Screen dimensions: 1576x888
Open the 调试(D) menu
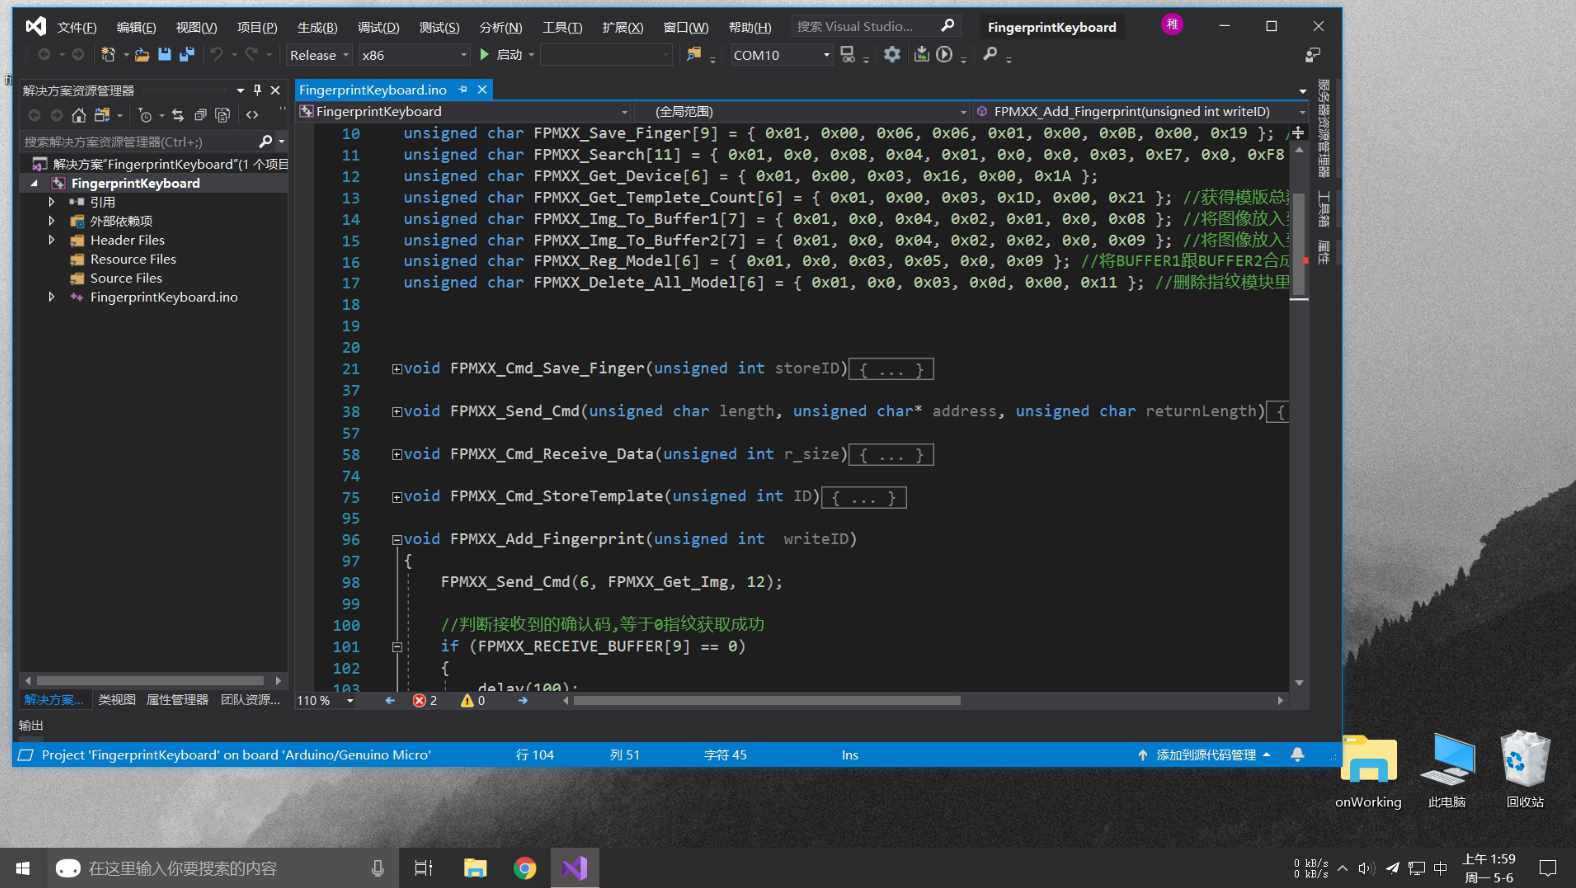(378, 27)
